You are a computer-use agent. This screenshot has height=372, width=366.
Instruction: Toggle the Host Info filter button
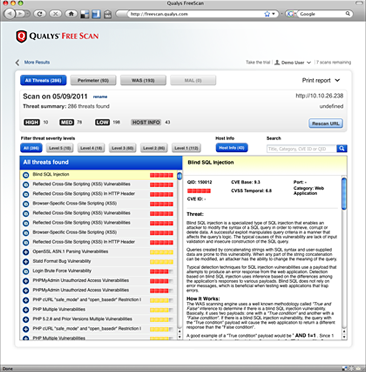pos(232,148)
